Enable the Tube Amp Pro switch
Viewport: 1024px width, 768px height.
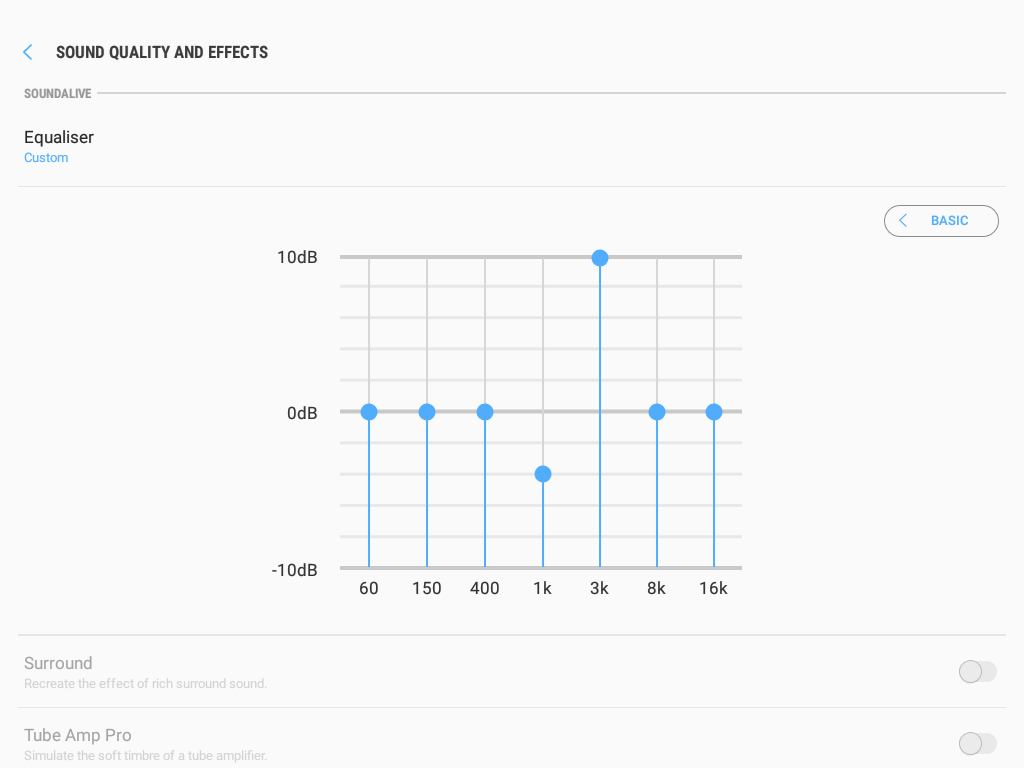tap(978, 743)
